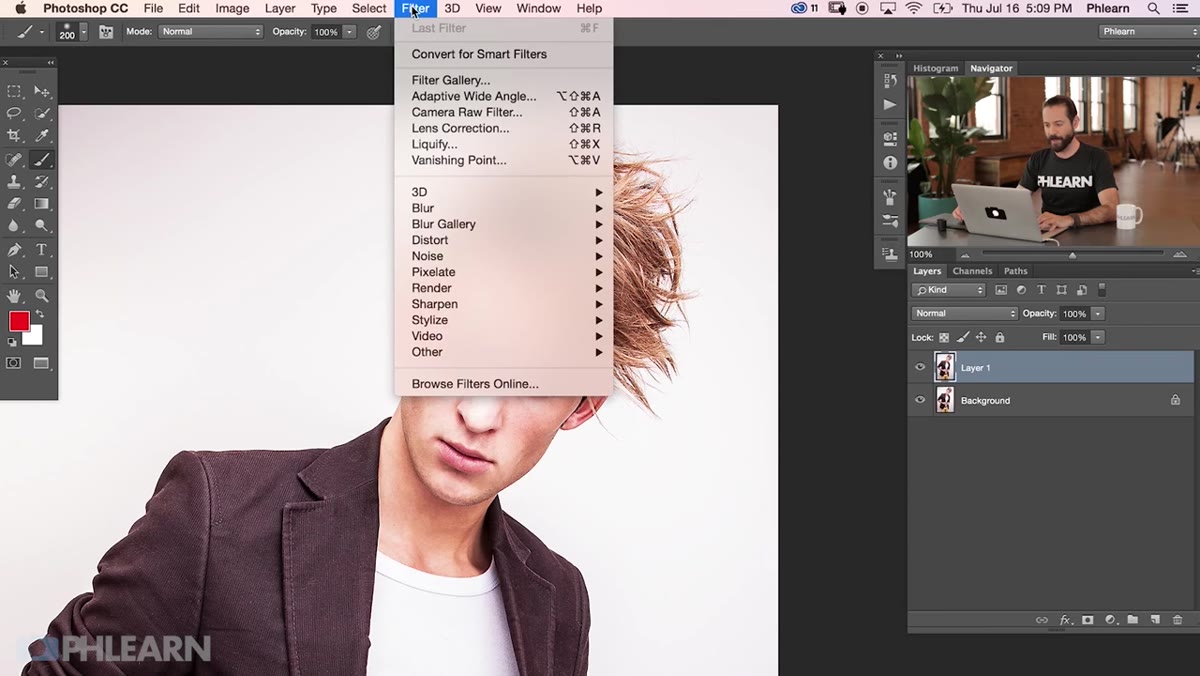Create a new layer
Viewport: 1200px width, 676px height.
click(x=1155, y=620)
